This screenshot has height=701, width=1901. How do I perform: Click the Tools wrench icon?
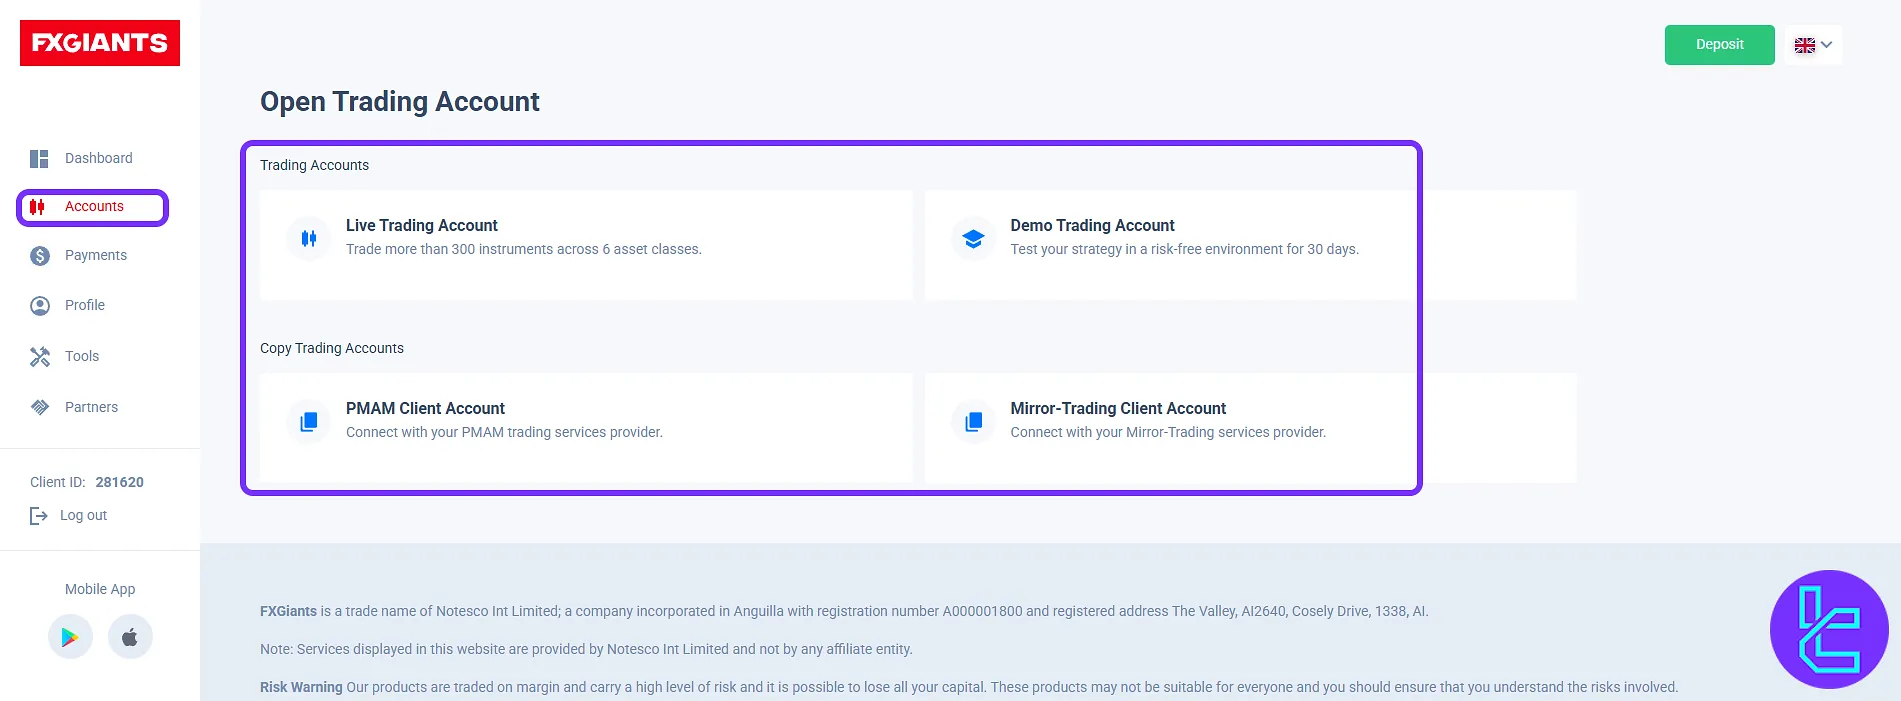tap(40, 357)
